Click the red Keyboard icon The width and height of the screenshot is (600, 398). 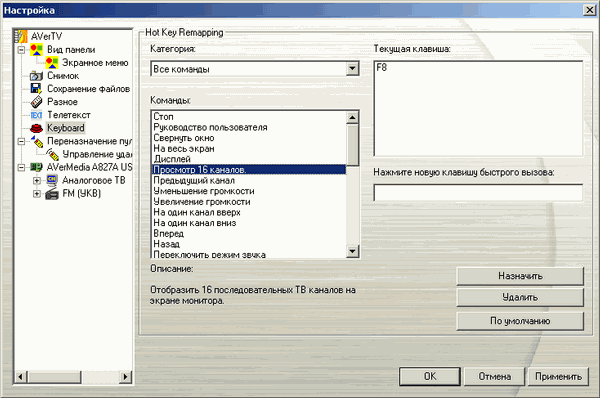click(x=36, y=128)
